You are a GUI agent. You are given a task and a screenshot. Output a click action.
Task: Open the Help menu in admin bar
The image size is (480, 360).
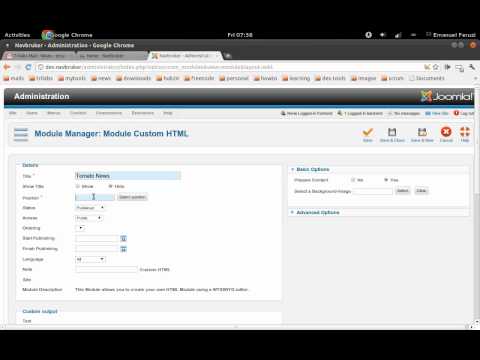pos(168,113)
